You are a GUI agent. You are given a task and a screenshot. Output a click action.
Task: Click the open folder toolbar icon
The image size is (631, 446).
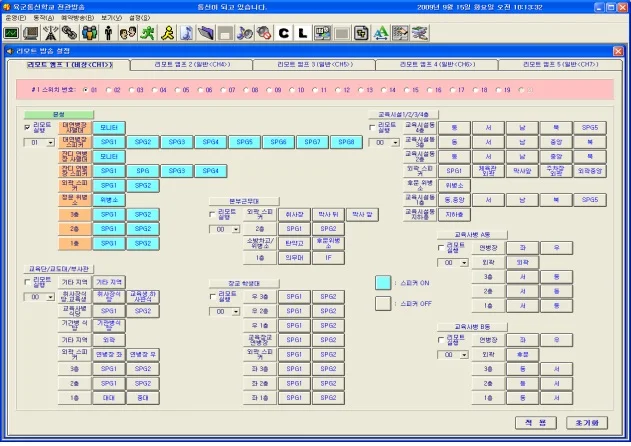coord(206,33)
